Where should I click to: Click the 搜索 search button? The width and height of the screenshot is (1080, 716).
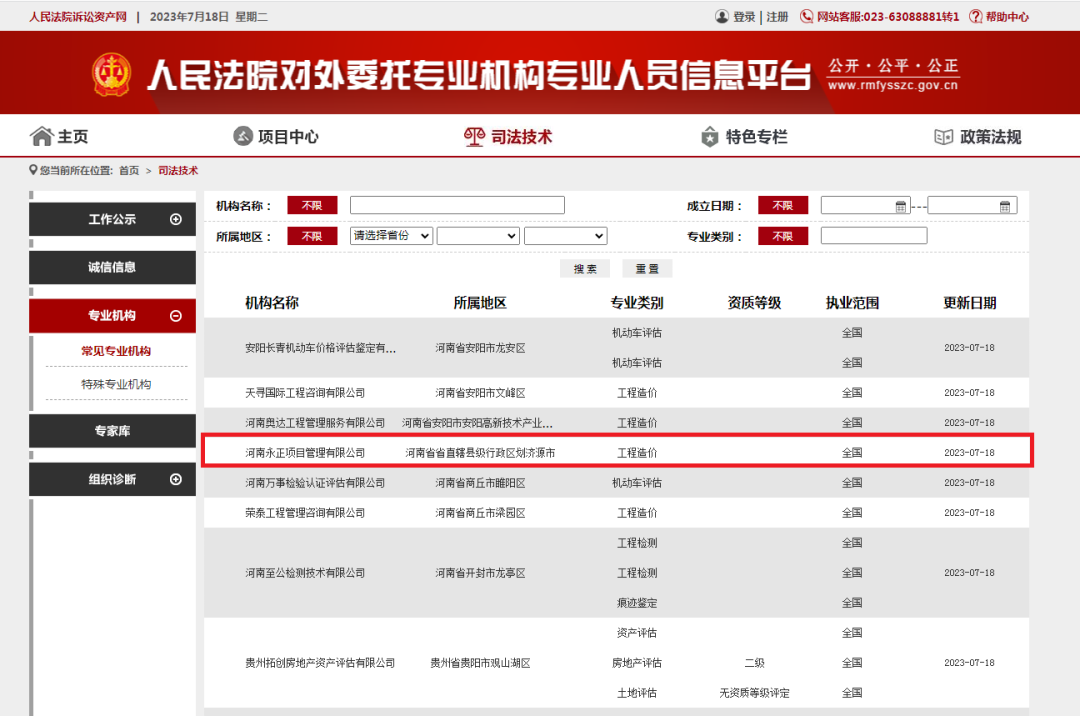[585, 268]
